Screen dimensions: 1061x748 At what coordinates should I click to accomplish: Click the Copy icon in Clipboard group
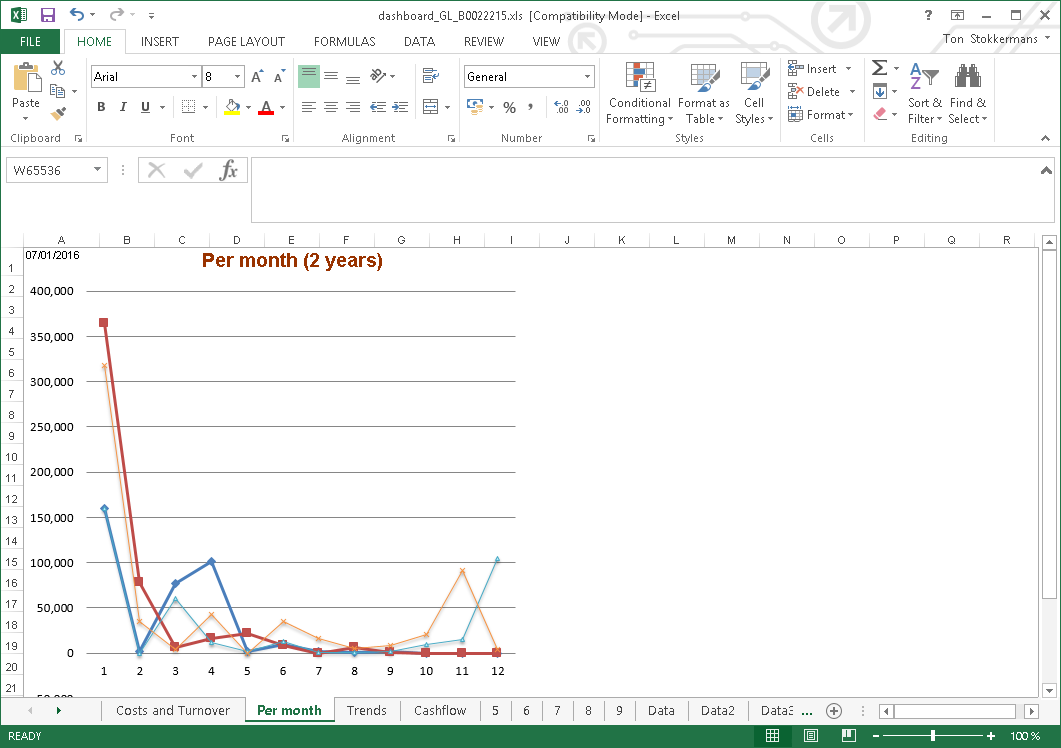[x=58, y=91]
